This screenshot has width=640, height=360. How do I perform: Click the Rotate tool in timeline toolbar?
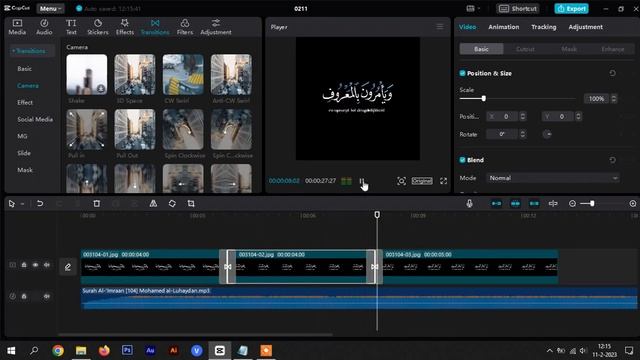tap(172, 203)
